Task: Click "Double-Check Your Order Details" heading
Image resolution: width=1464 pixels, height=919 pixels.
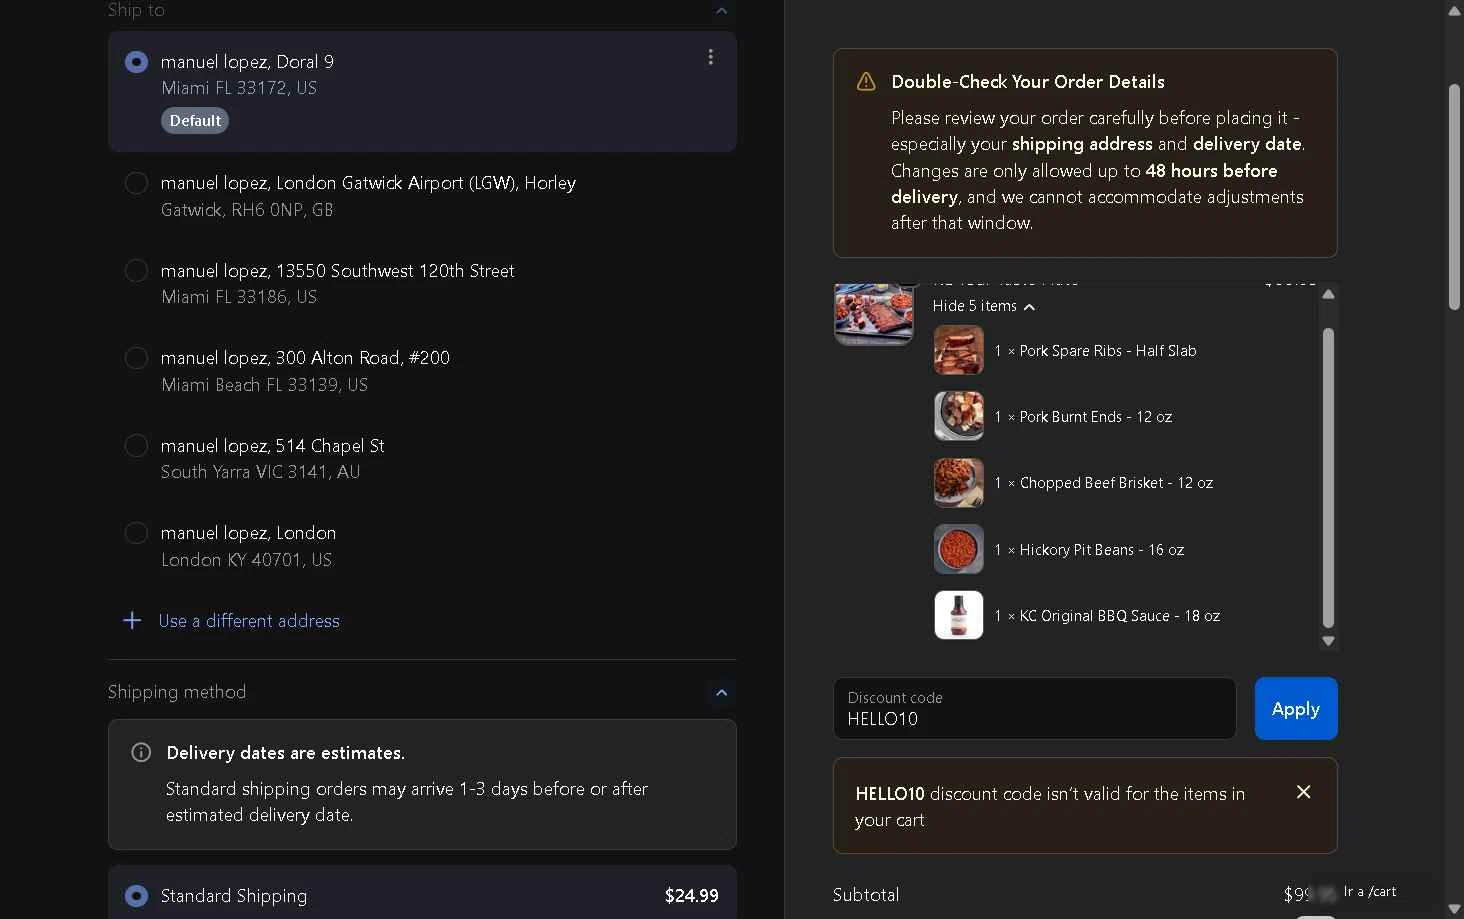Action: [x=1028, y=82]
